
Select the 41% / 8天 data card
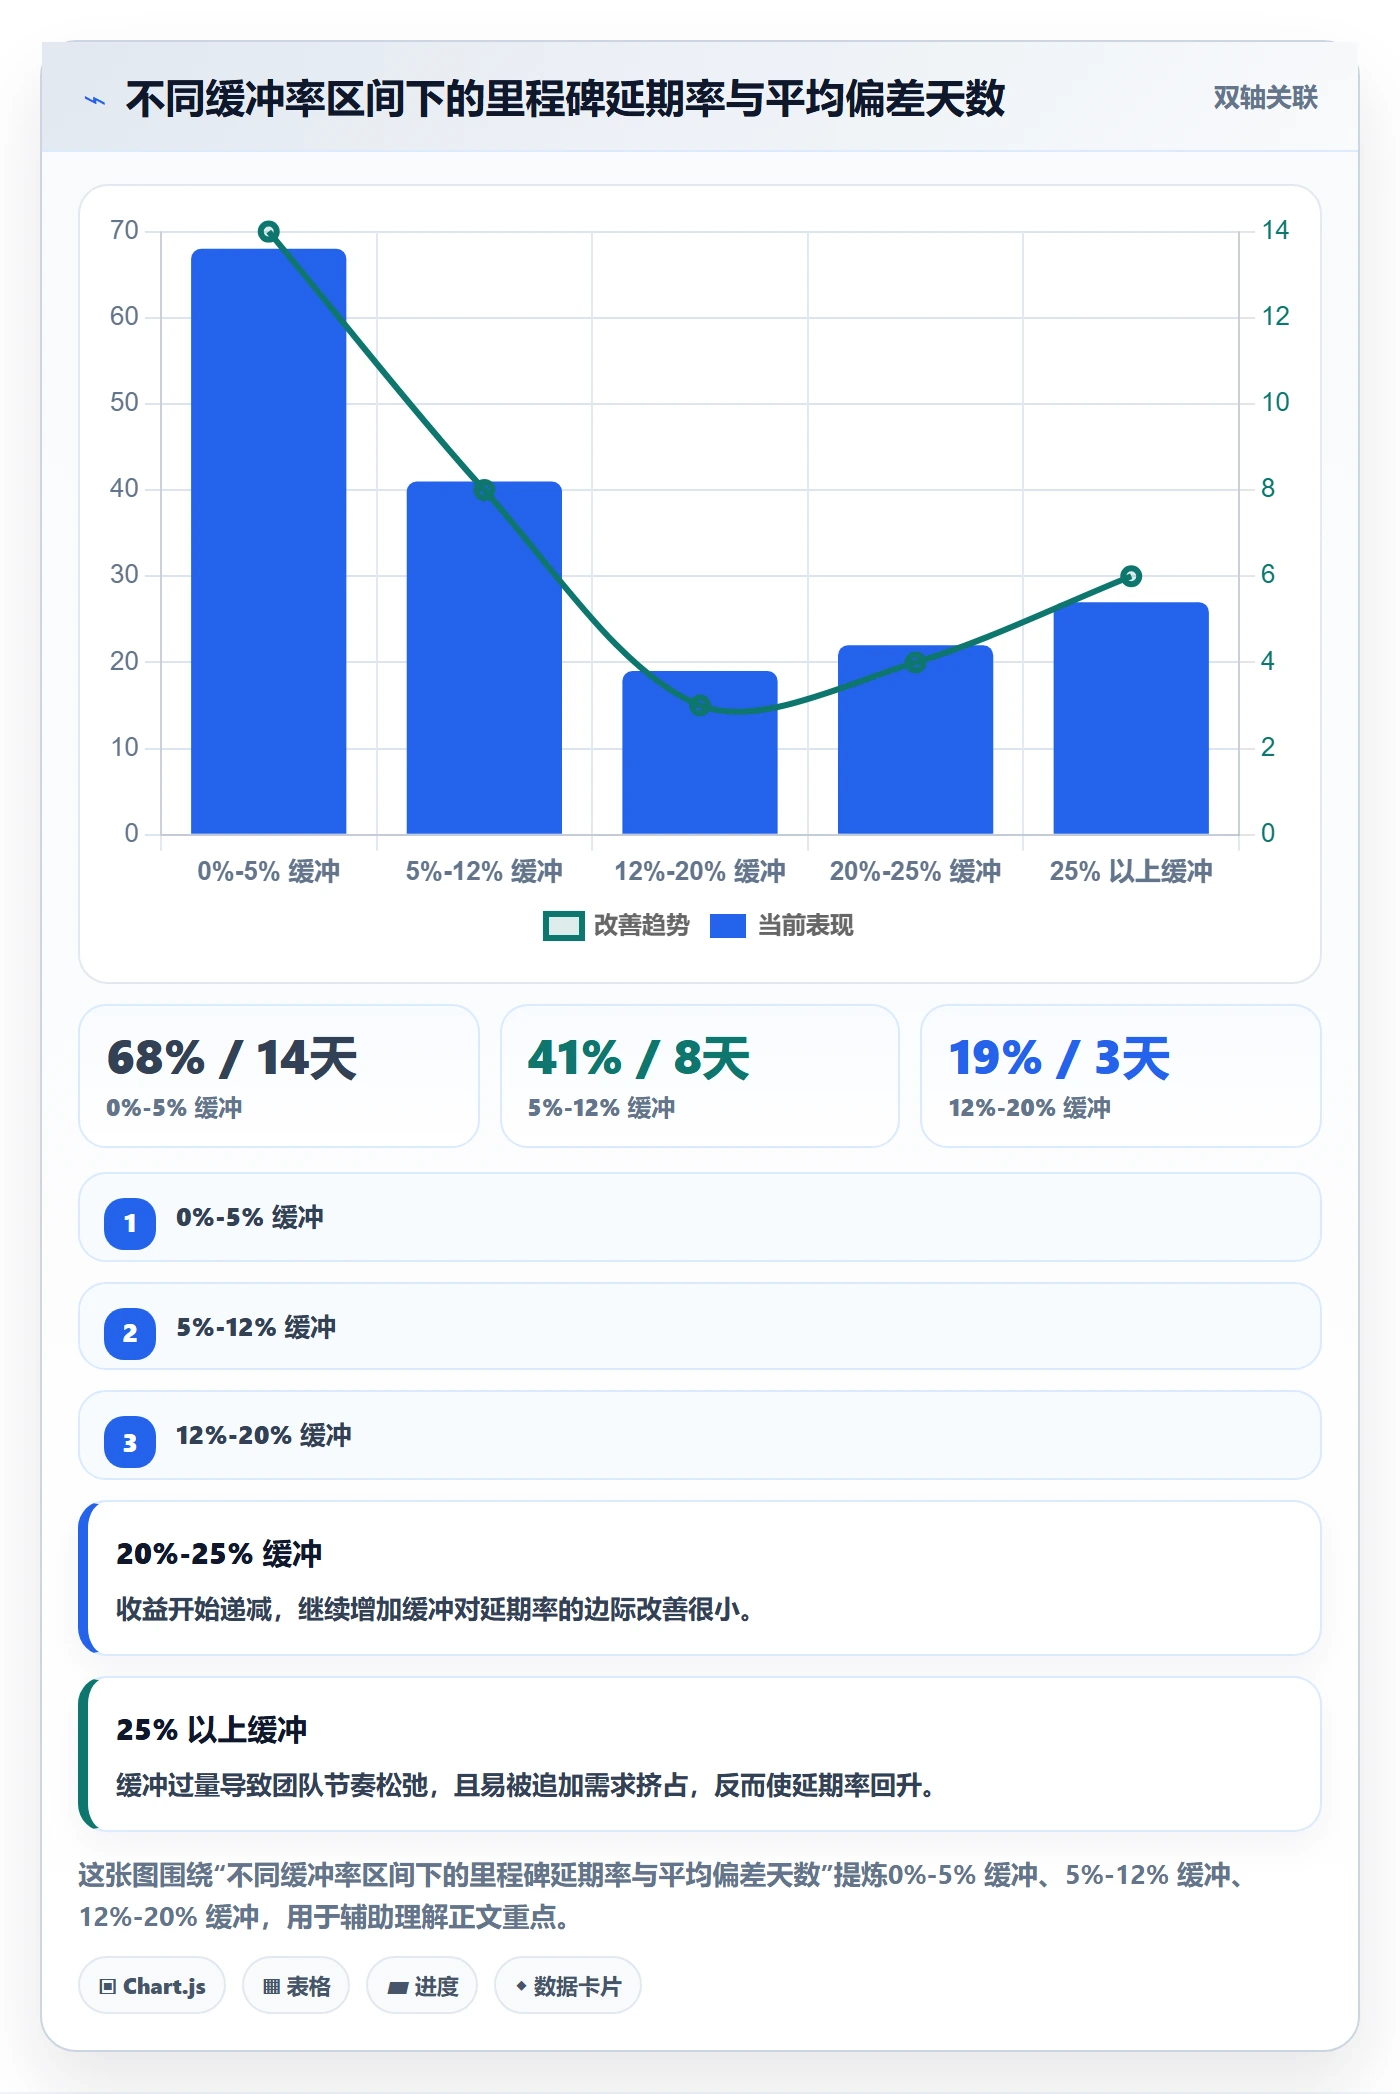700,1076
